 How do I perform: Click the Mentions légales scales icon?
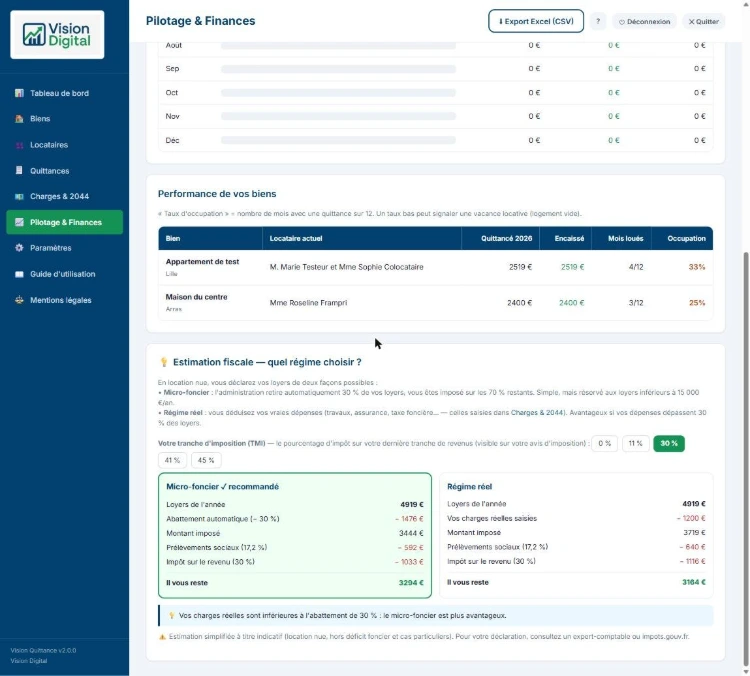pyautogui.click(x=19, y=300)
